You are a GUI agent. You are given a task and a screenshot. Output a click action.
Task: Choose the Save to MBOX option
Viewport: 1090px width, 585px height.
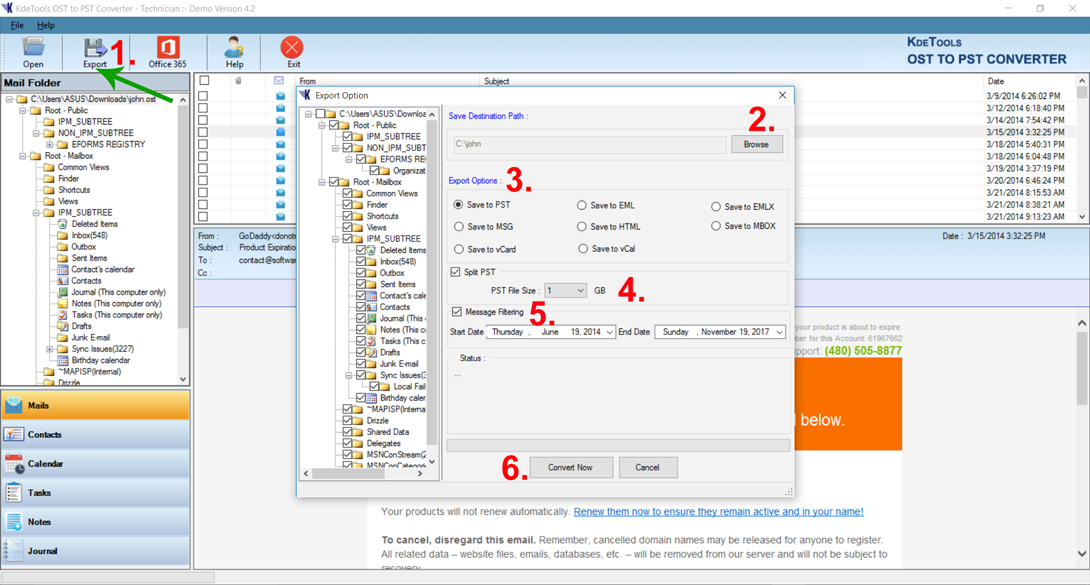pos(716,226)
